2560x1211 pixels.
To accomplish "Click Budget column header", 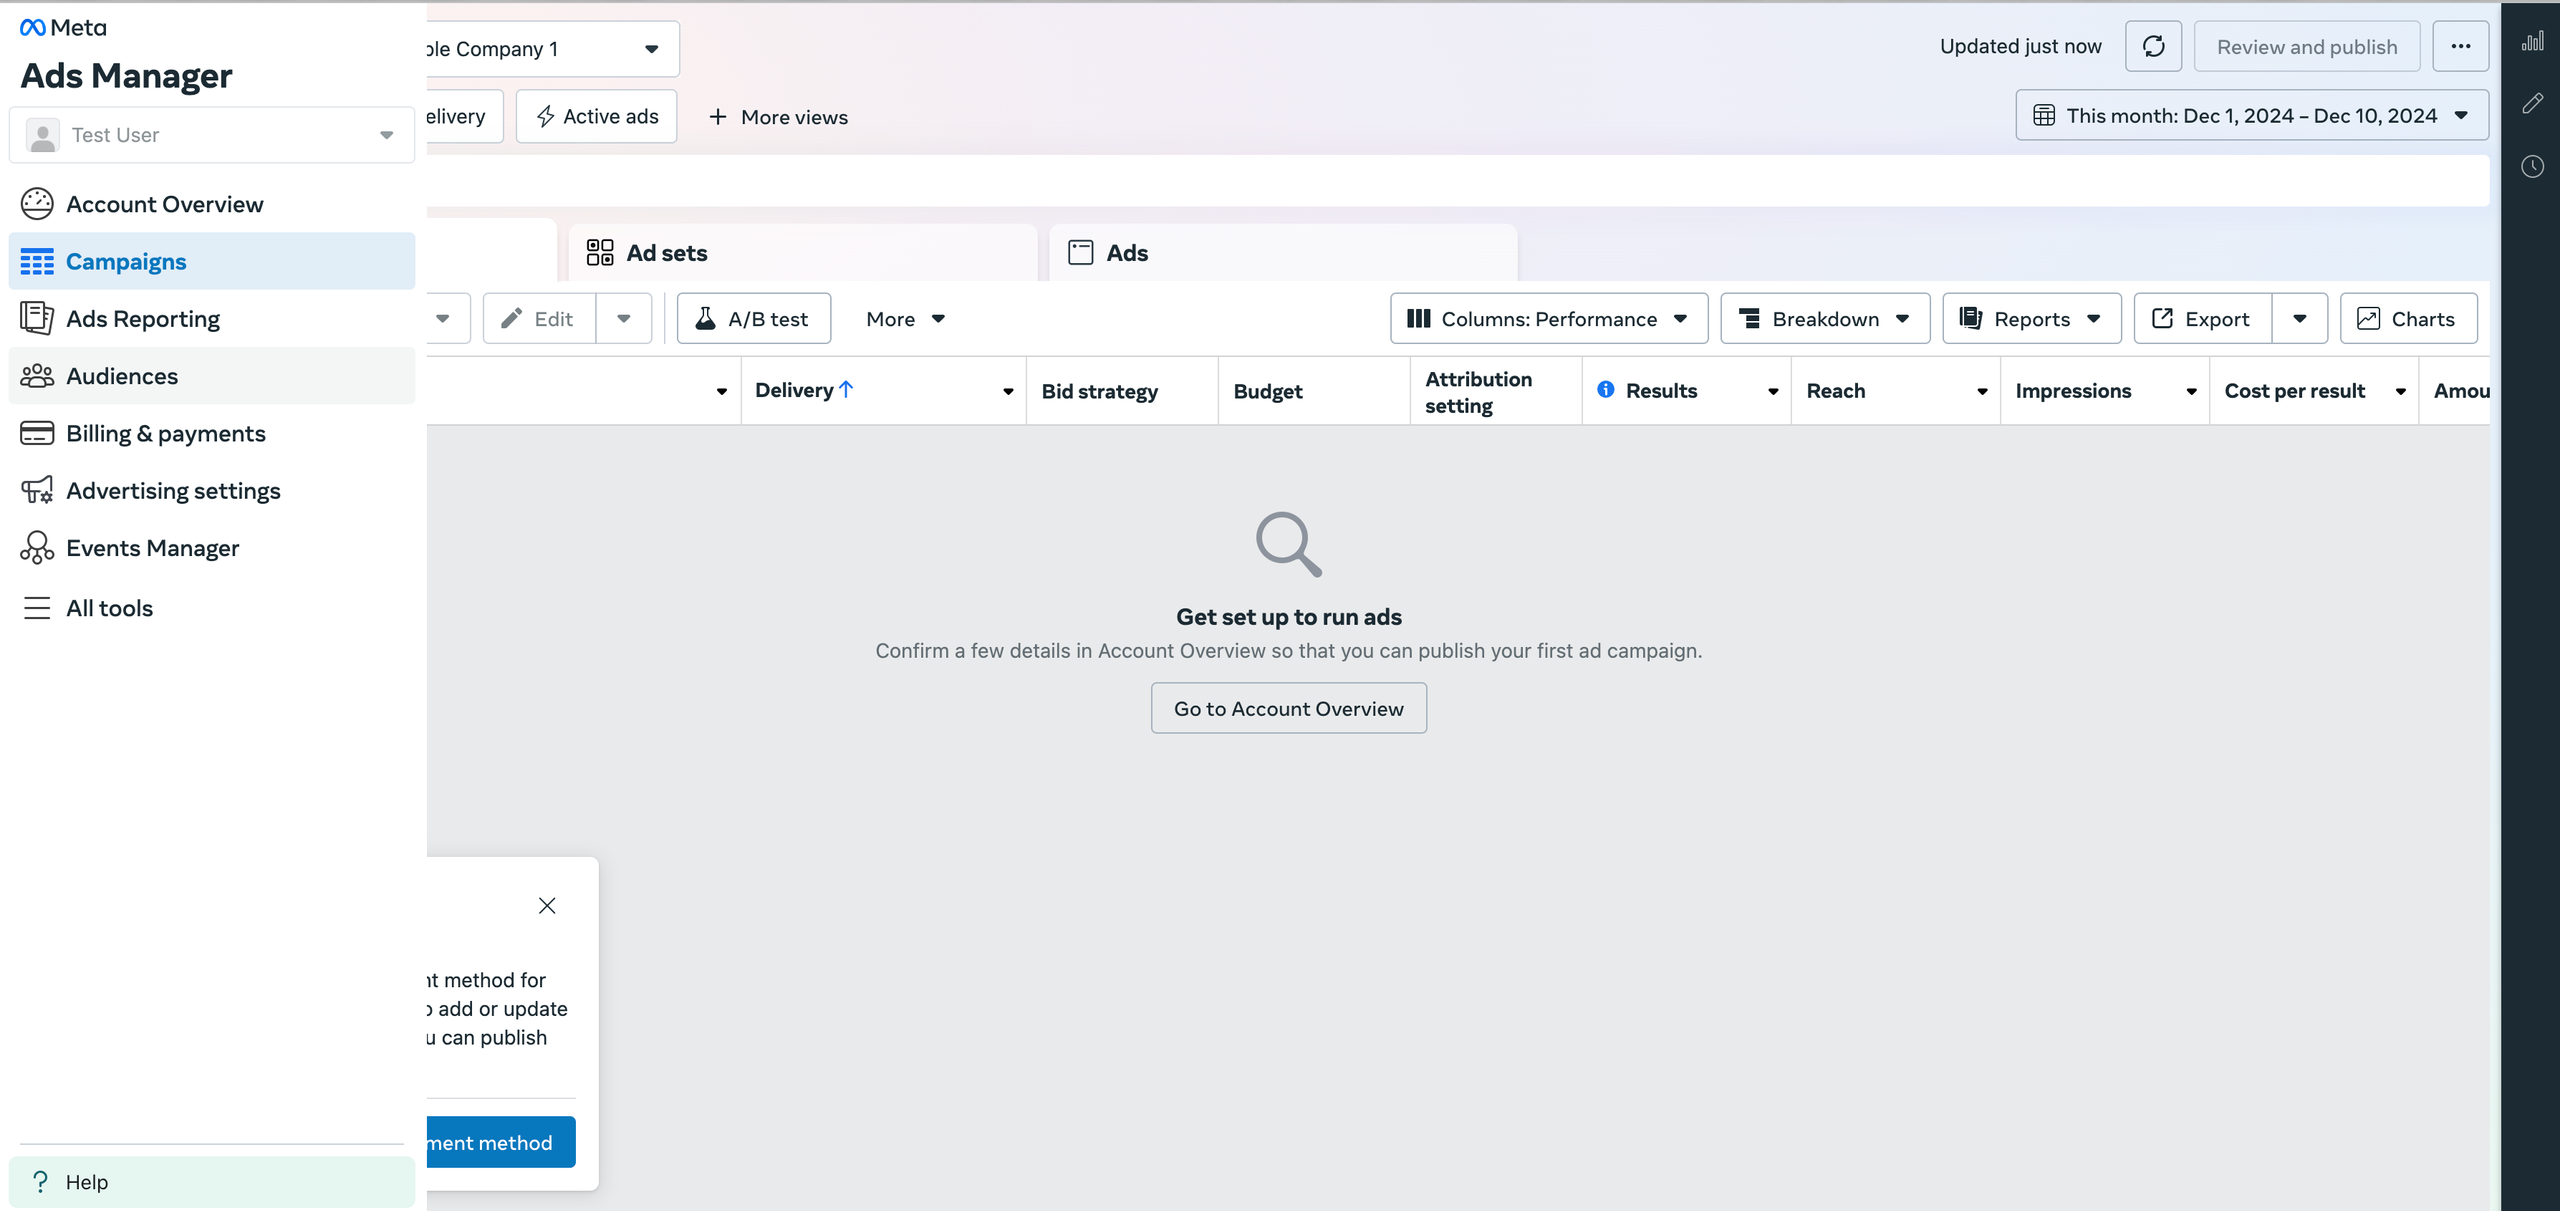I will (1268, 391).
